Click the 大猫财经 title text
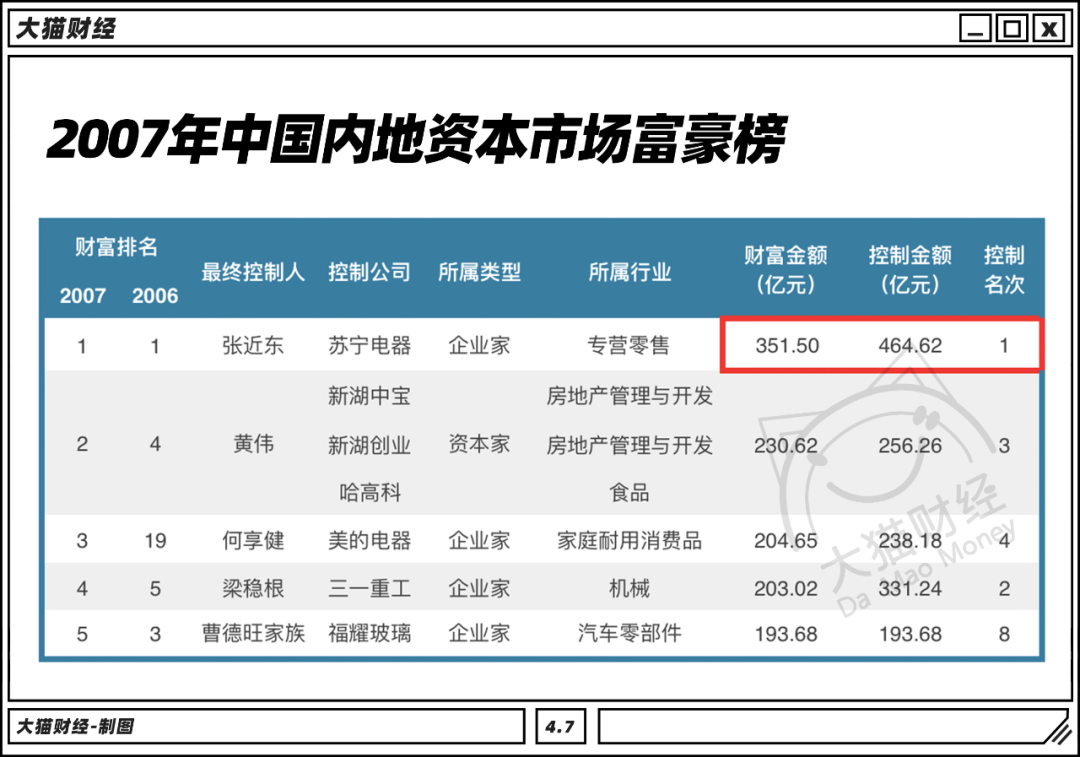The height and width of the screenshot is (757, 1080). point(65,29)
